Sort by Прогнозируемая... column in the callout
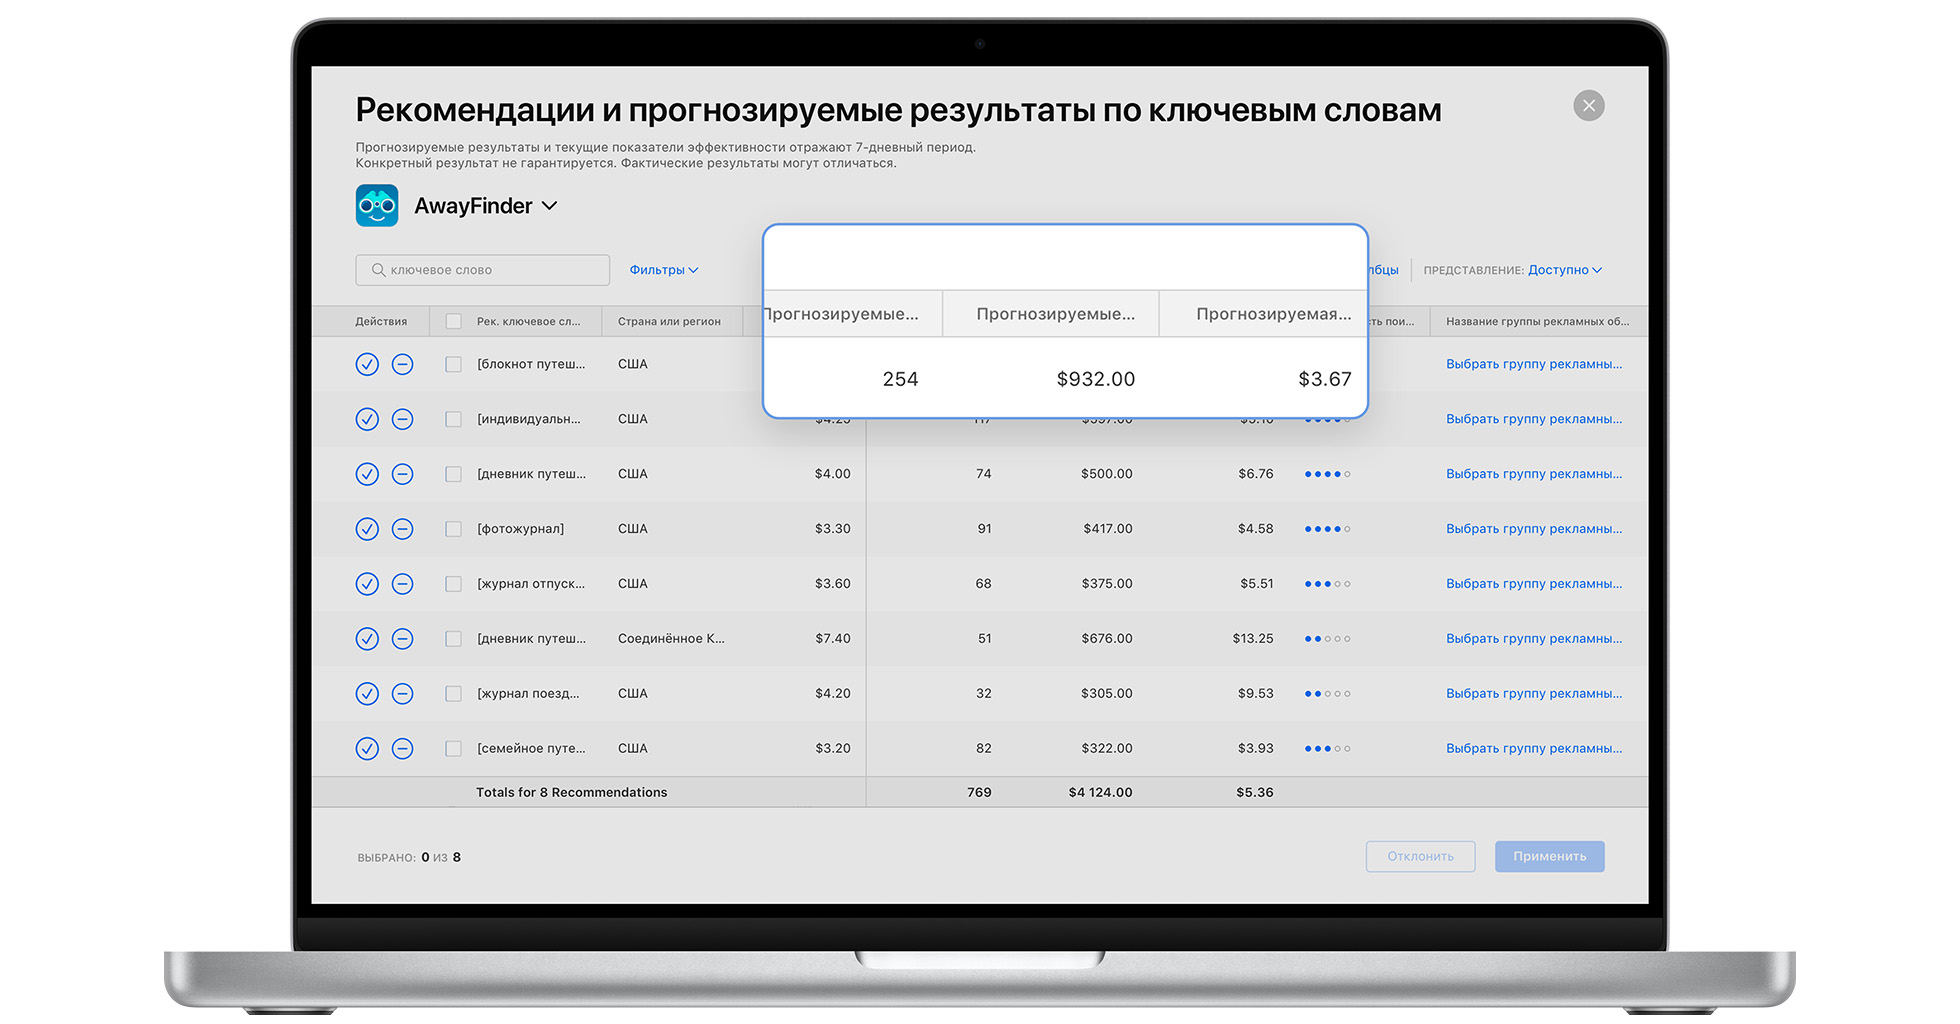1960x1024 pixels. point(1273,314)
